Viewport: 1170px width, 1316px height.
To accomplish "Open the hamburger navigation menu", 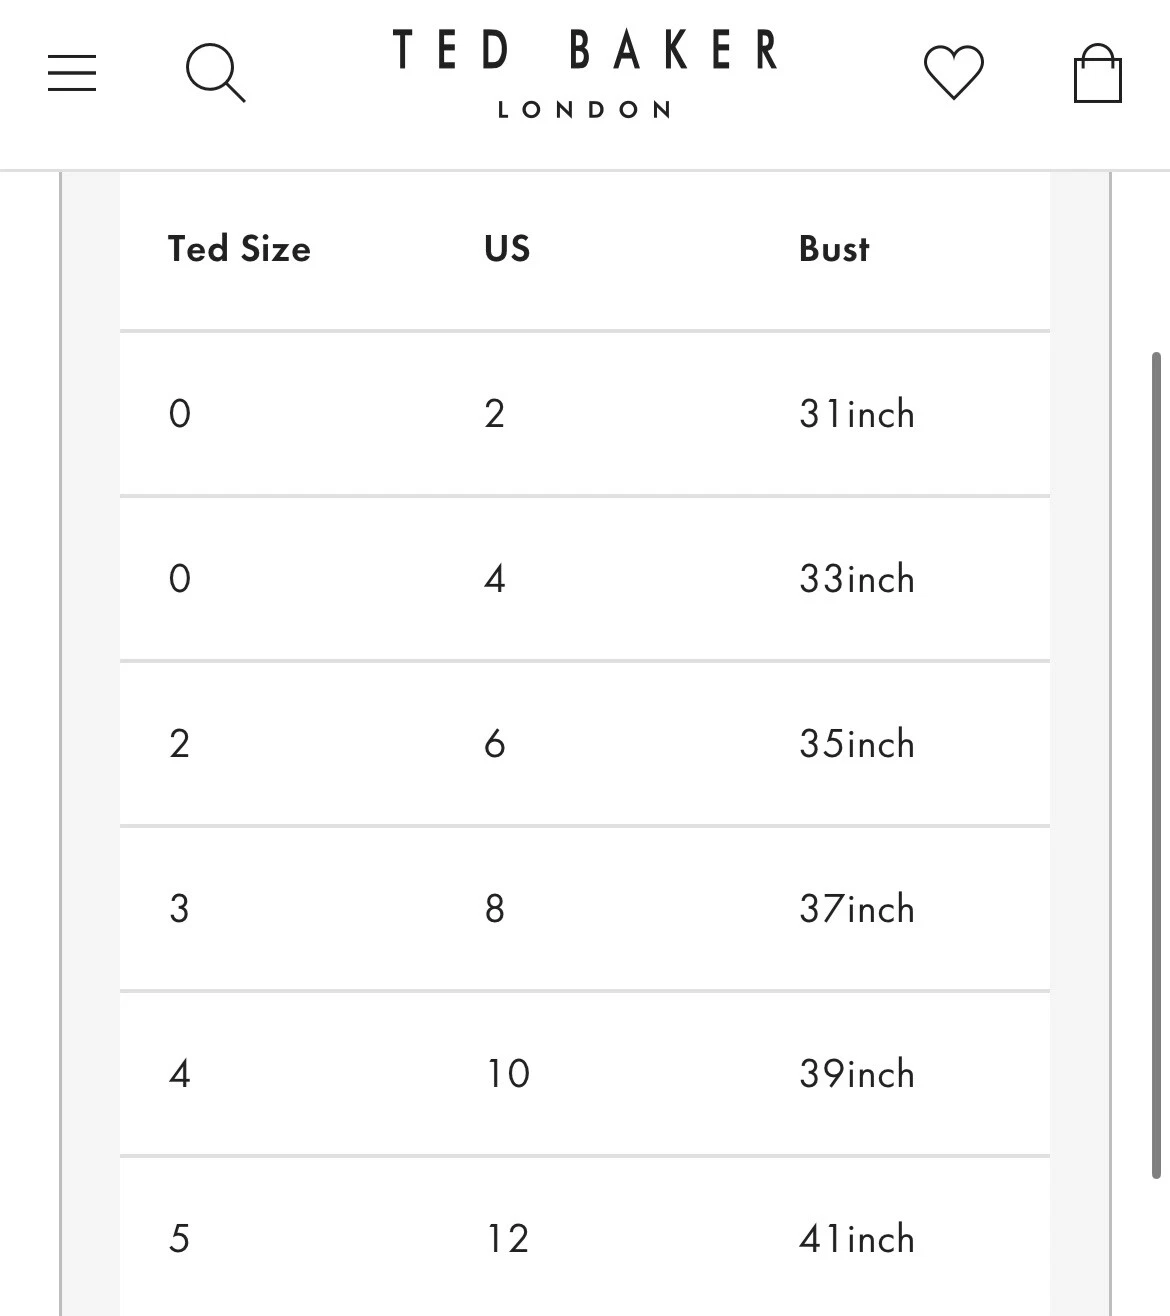I will [x=72, y=73].
